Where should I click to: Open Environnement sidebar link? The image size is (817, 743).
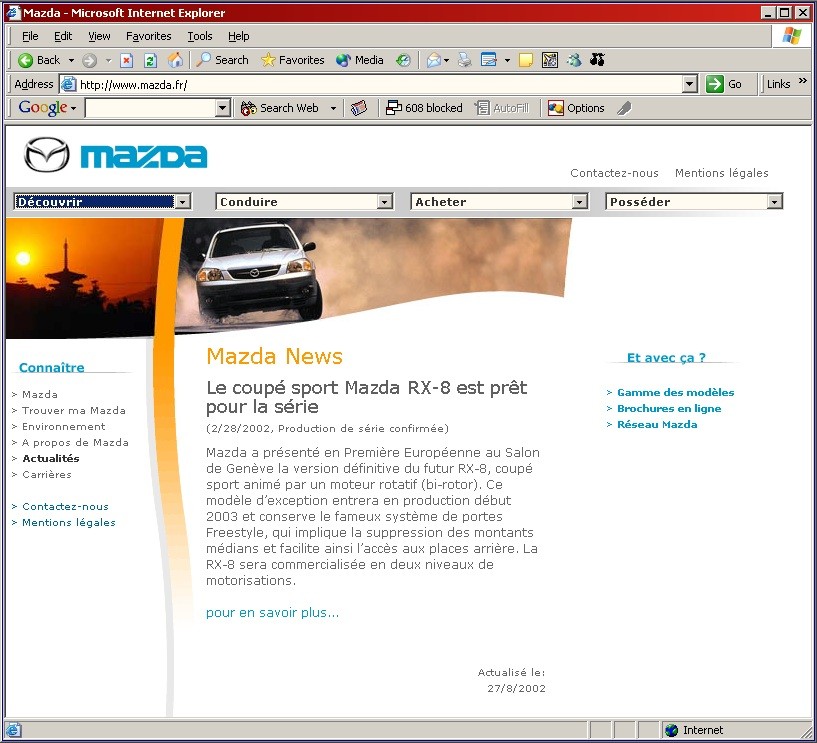click(64, 427)
